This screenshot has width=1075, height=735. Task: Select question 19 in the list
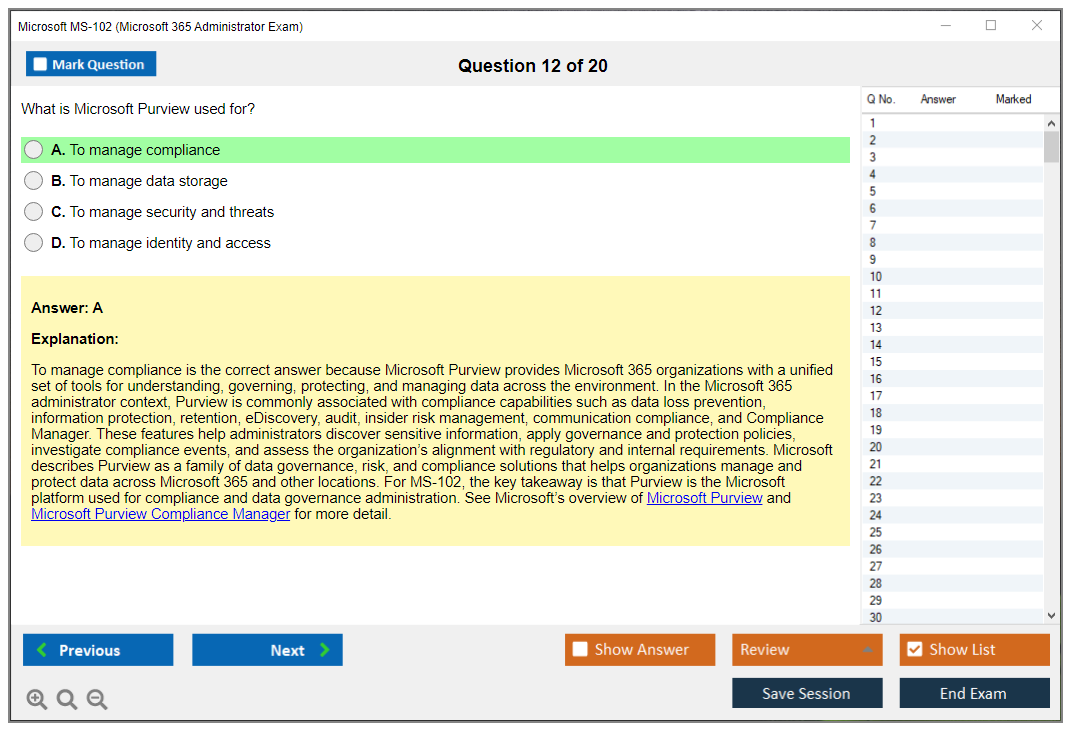[x=953, y=430]
